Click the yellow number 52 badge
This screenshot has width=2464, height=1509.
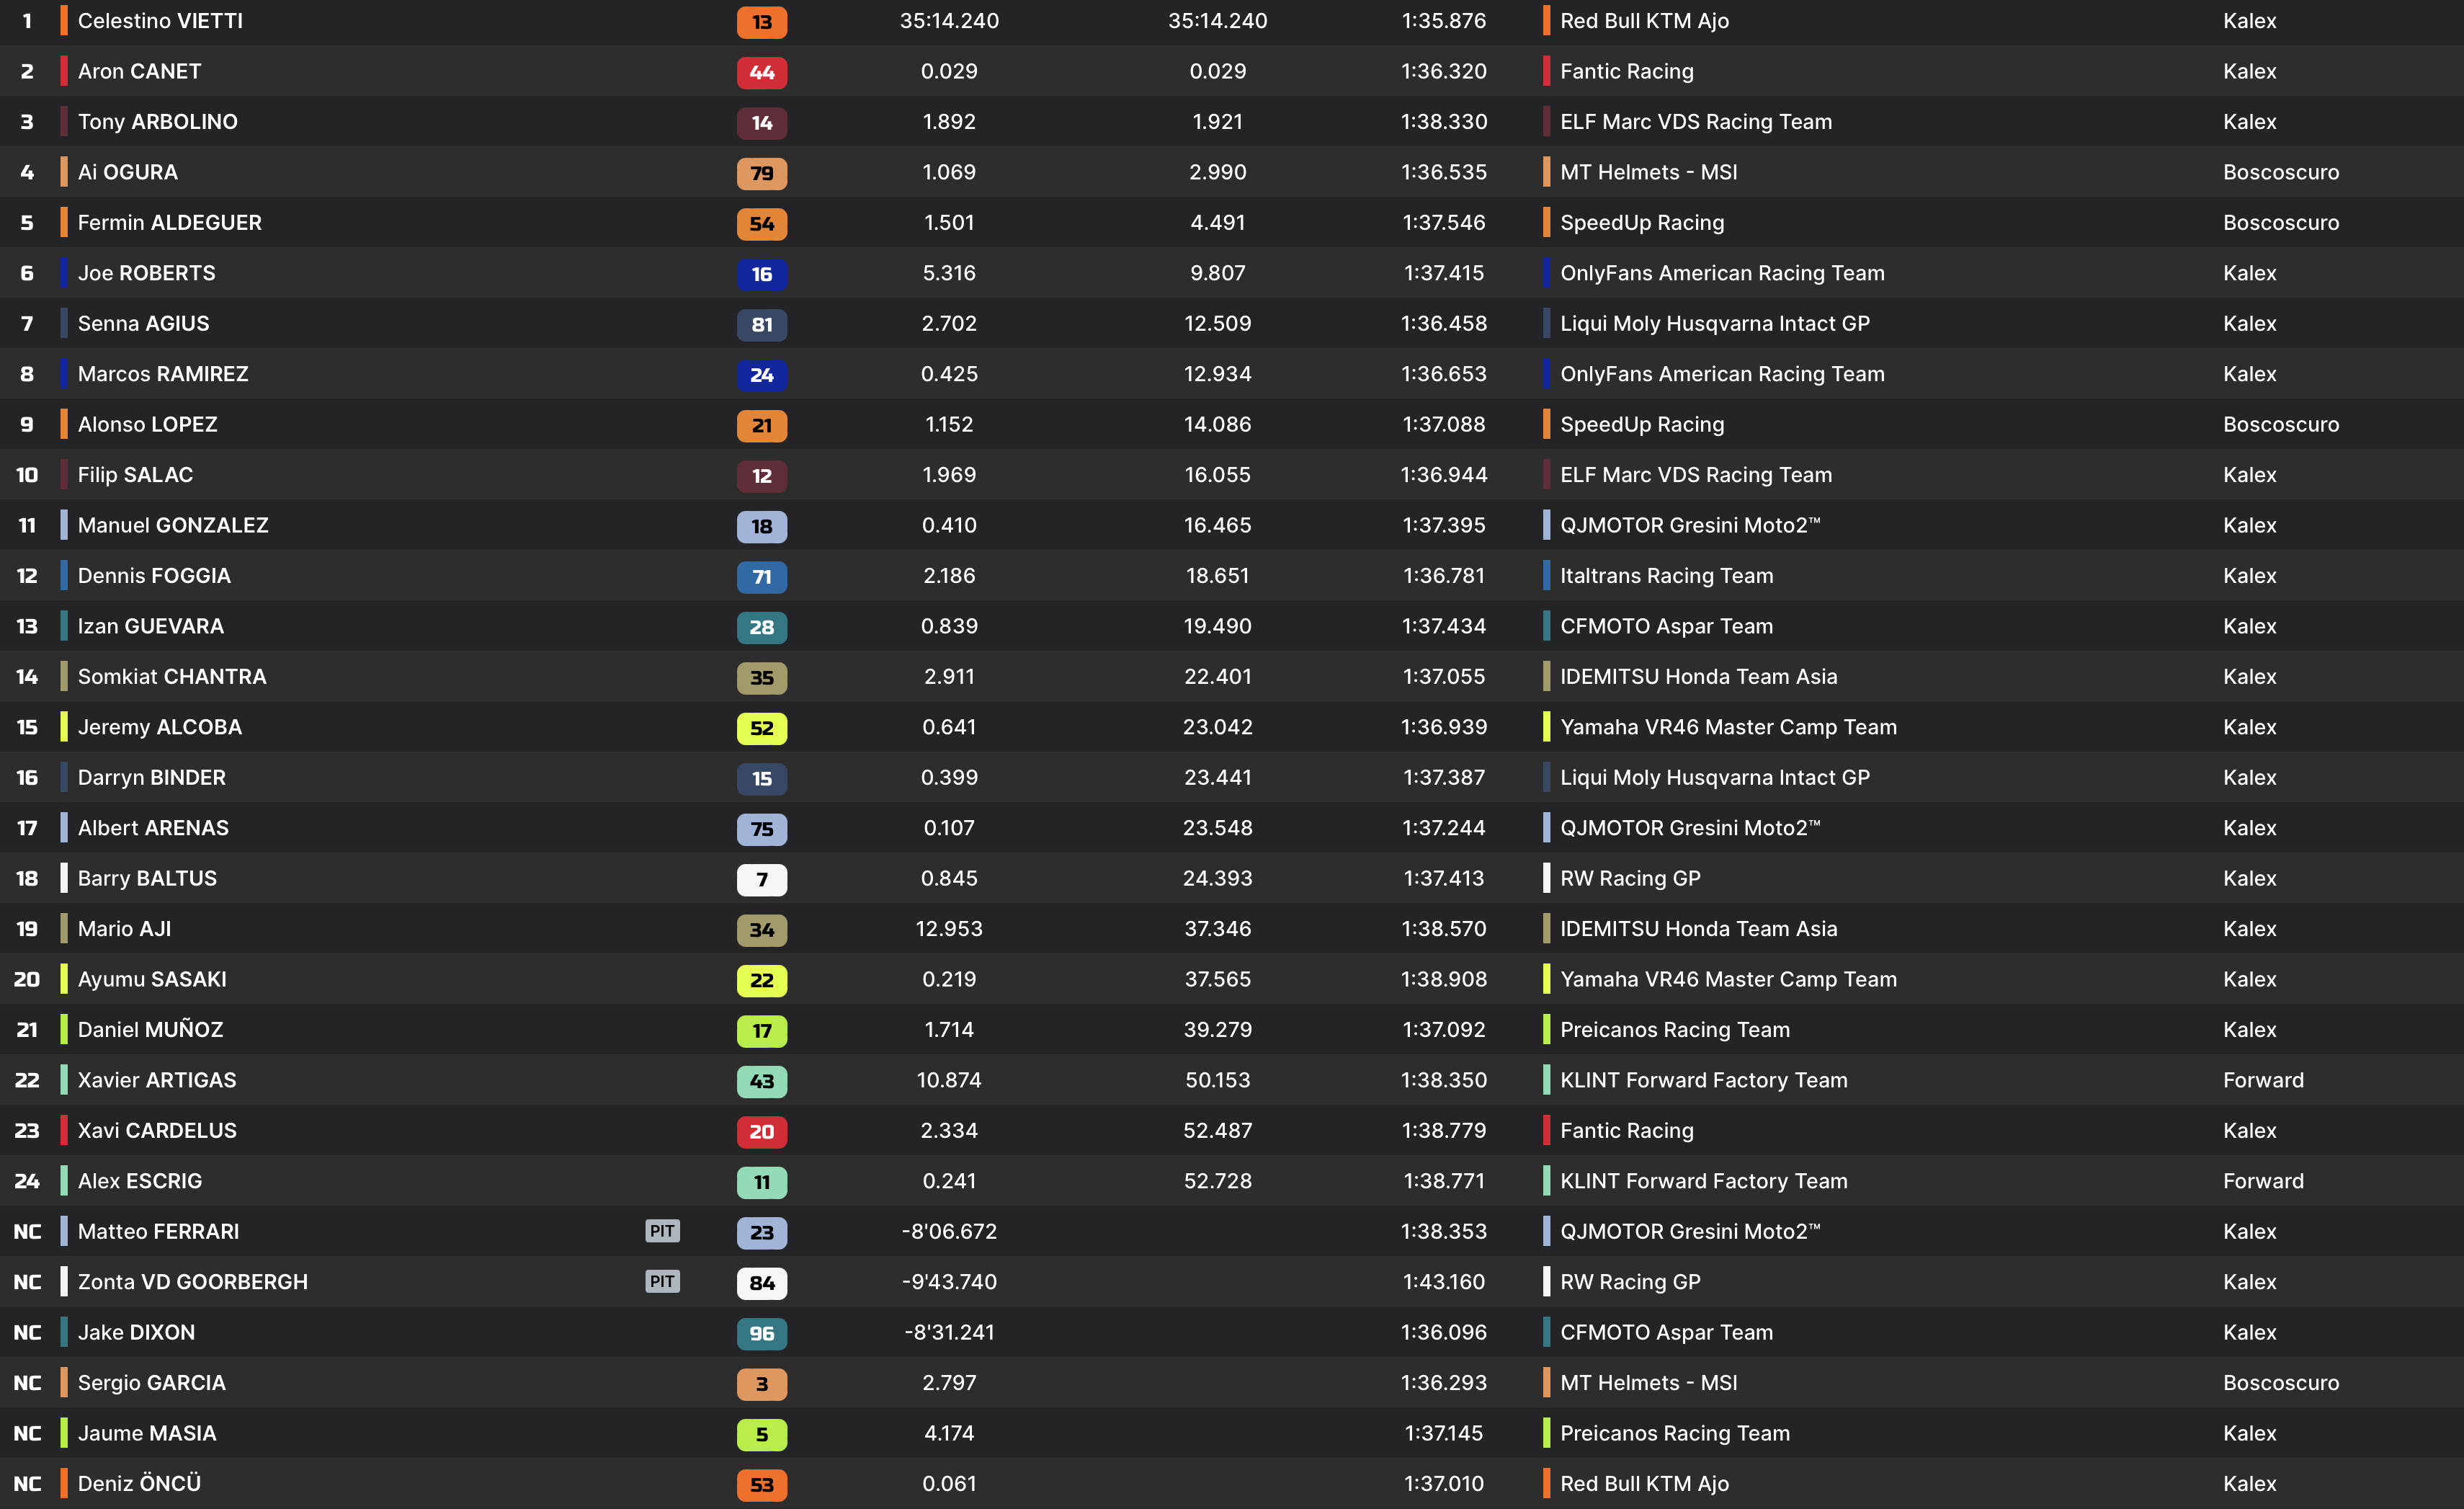coord(761,728)
